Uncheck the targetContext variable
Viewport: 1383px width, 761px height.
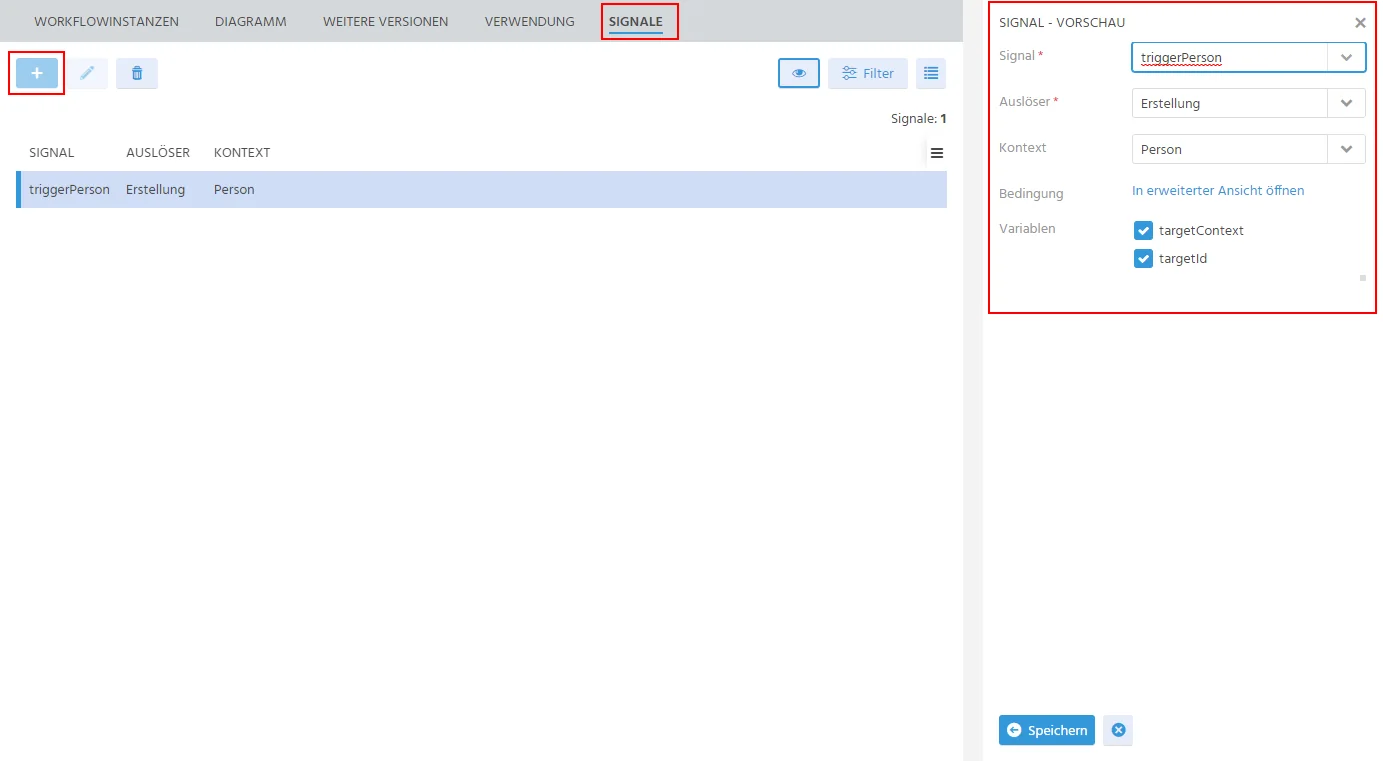(1143, 230)
